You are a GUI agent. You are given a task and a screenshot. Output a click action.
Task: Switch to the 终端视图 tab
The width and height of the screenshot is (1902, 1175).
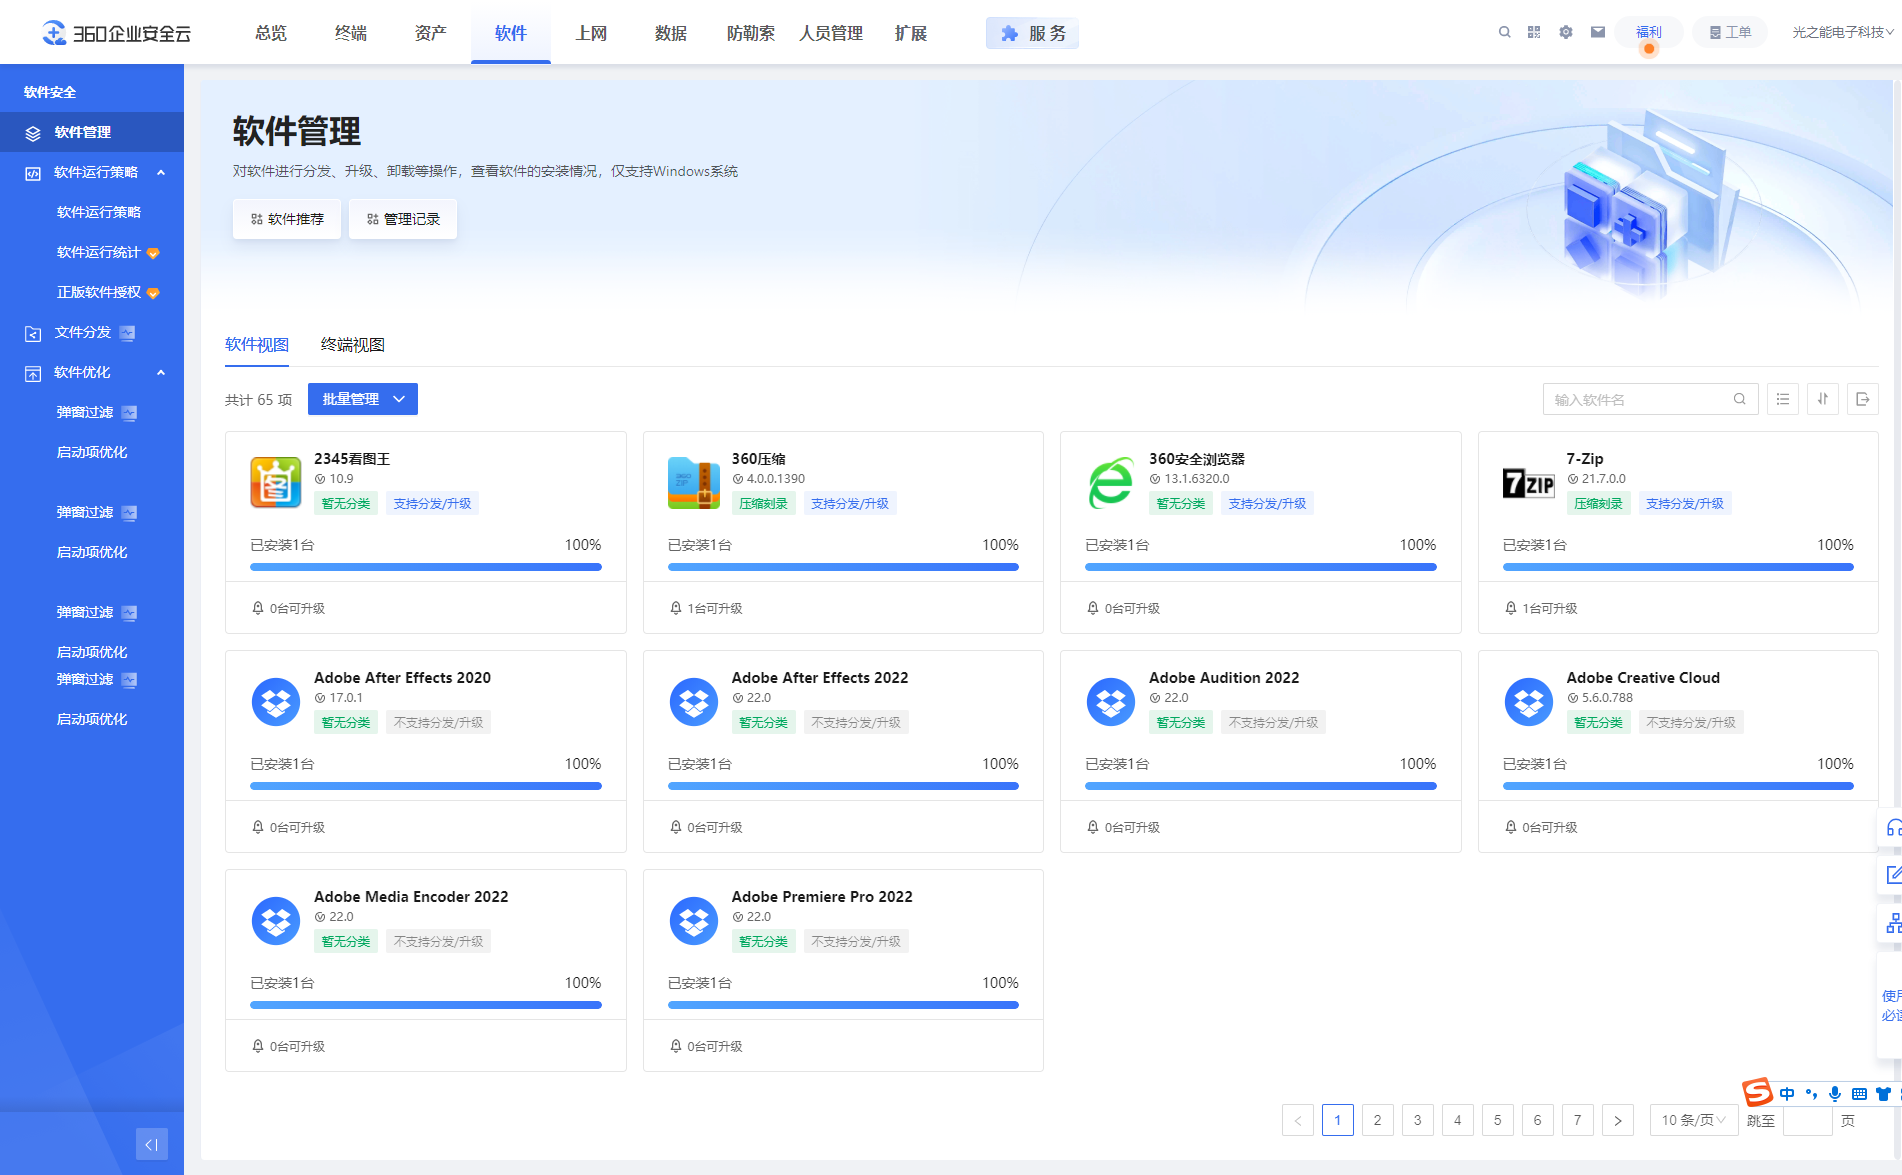[x=352, y=345]
